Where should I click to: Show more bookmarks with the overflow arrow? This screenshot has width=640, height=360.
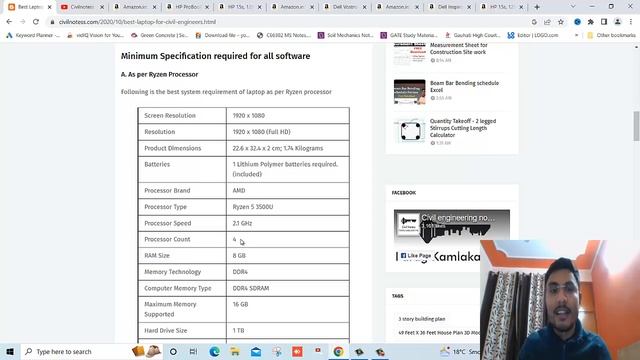576,36
